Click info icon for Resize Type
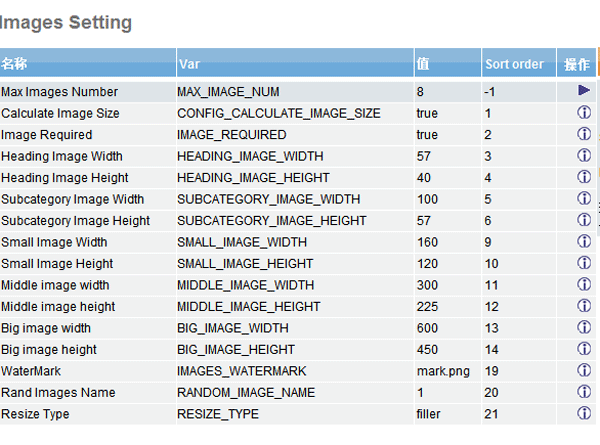This screenshot has height=445, width=600. click(x=584, y=414)
